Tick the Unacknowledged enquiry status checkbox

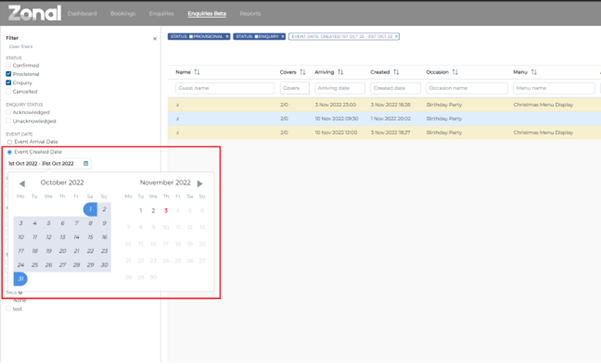click(8, 121)
